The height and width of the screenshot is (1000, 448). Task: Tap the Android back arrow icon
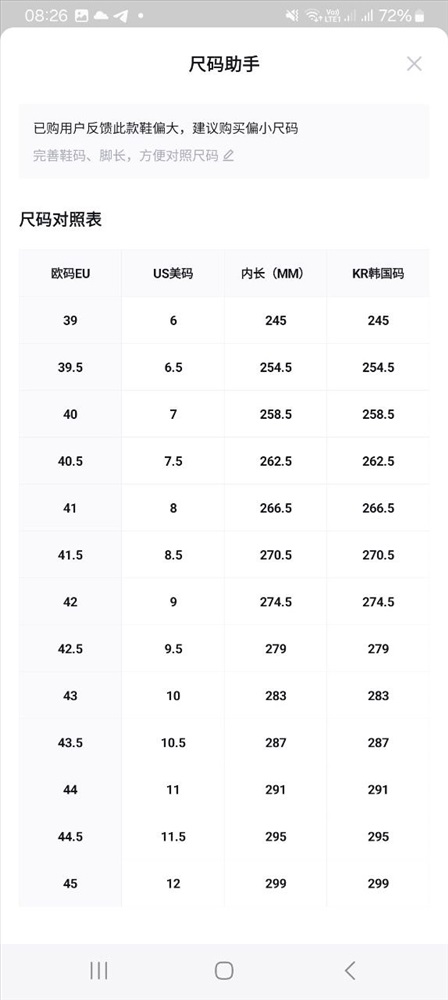349,971
